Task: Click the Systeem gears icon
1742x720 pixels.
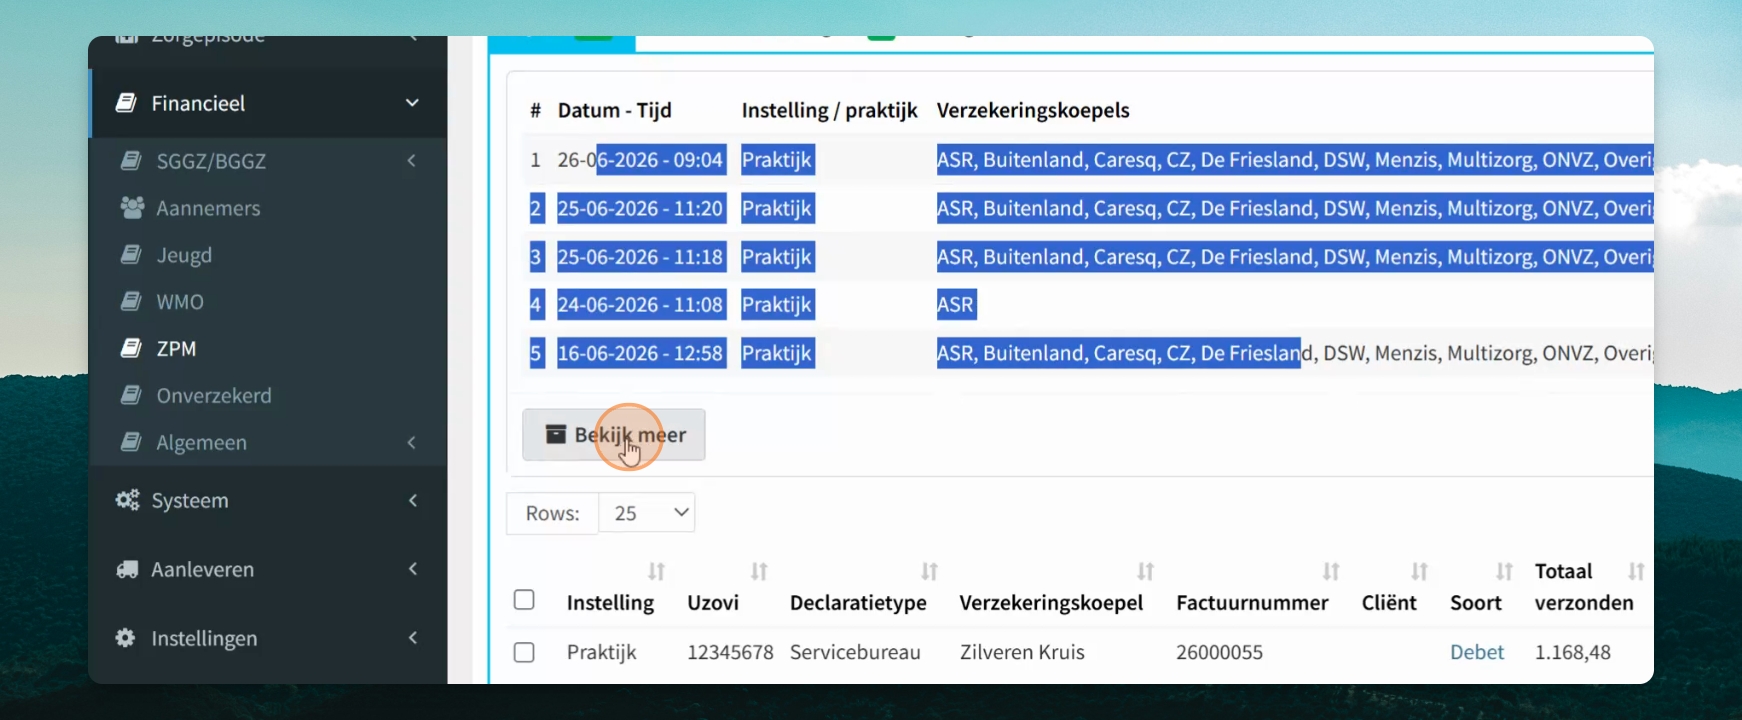Action: [127, 500]
